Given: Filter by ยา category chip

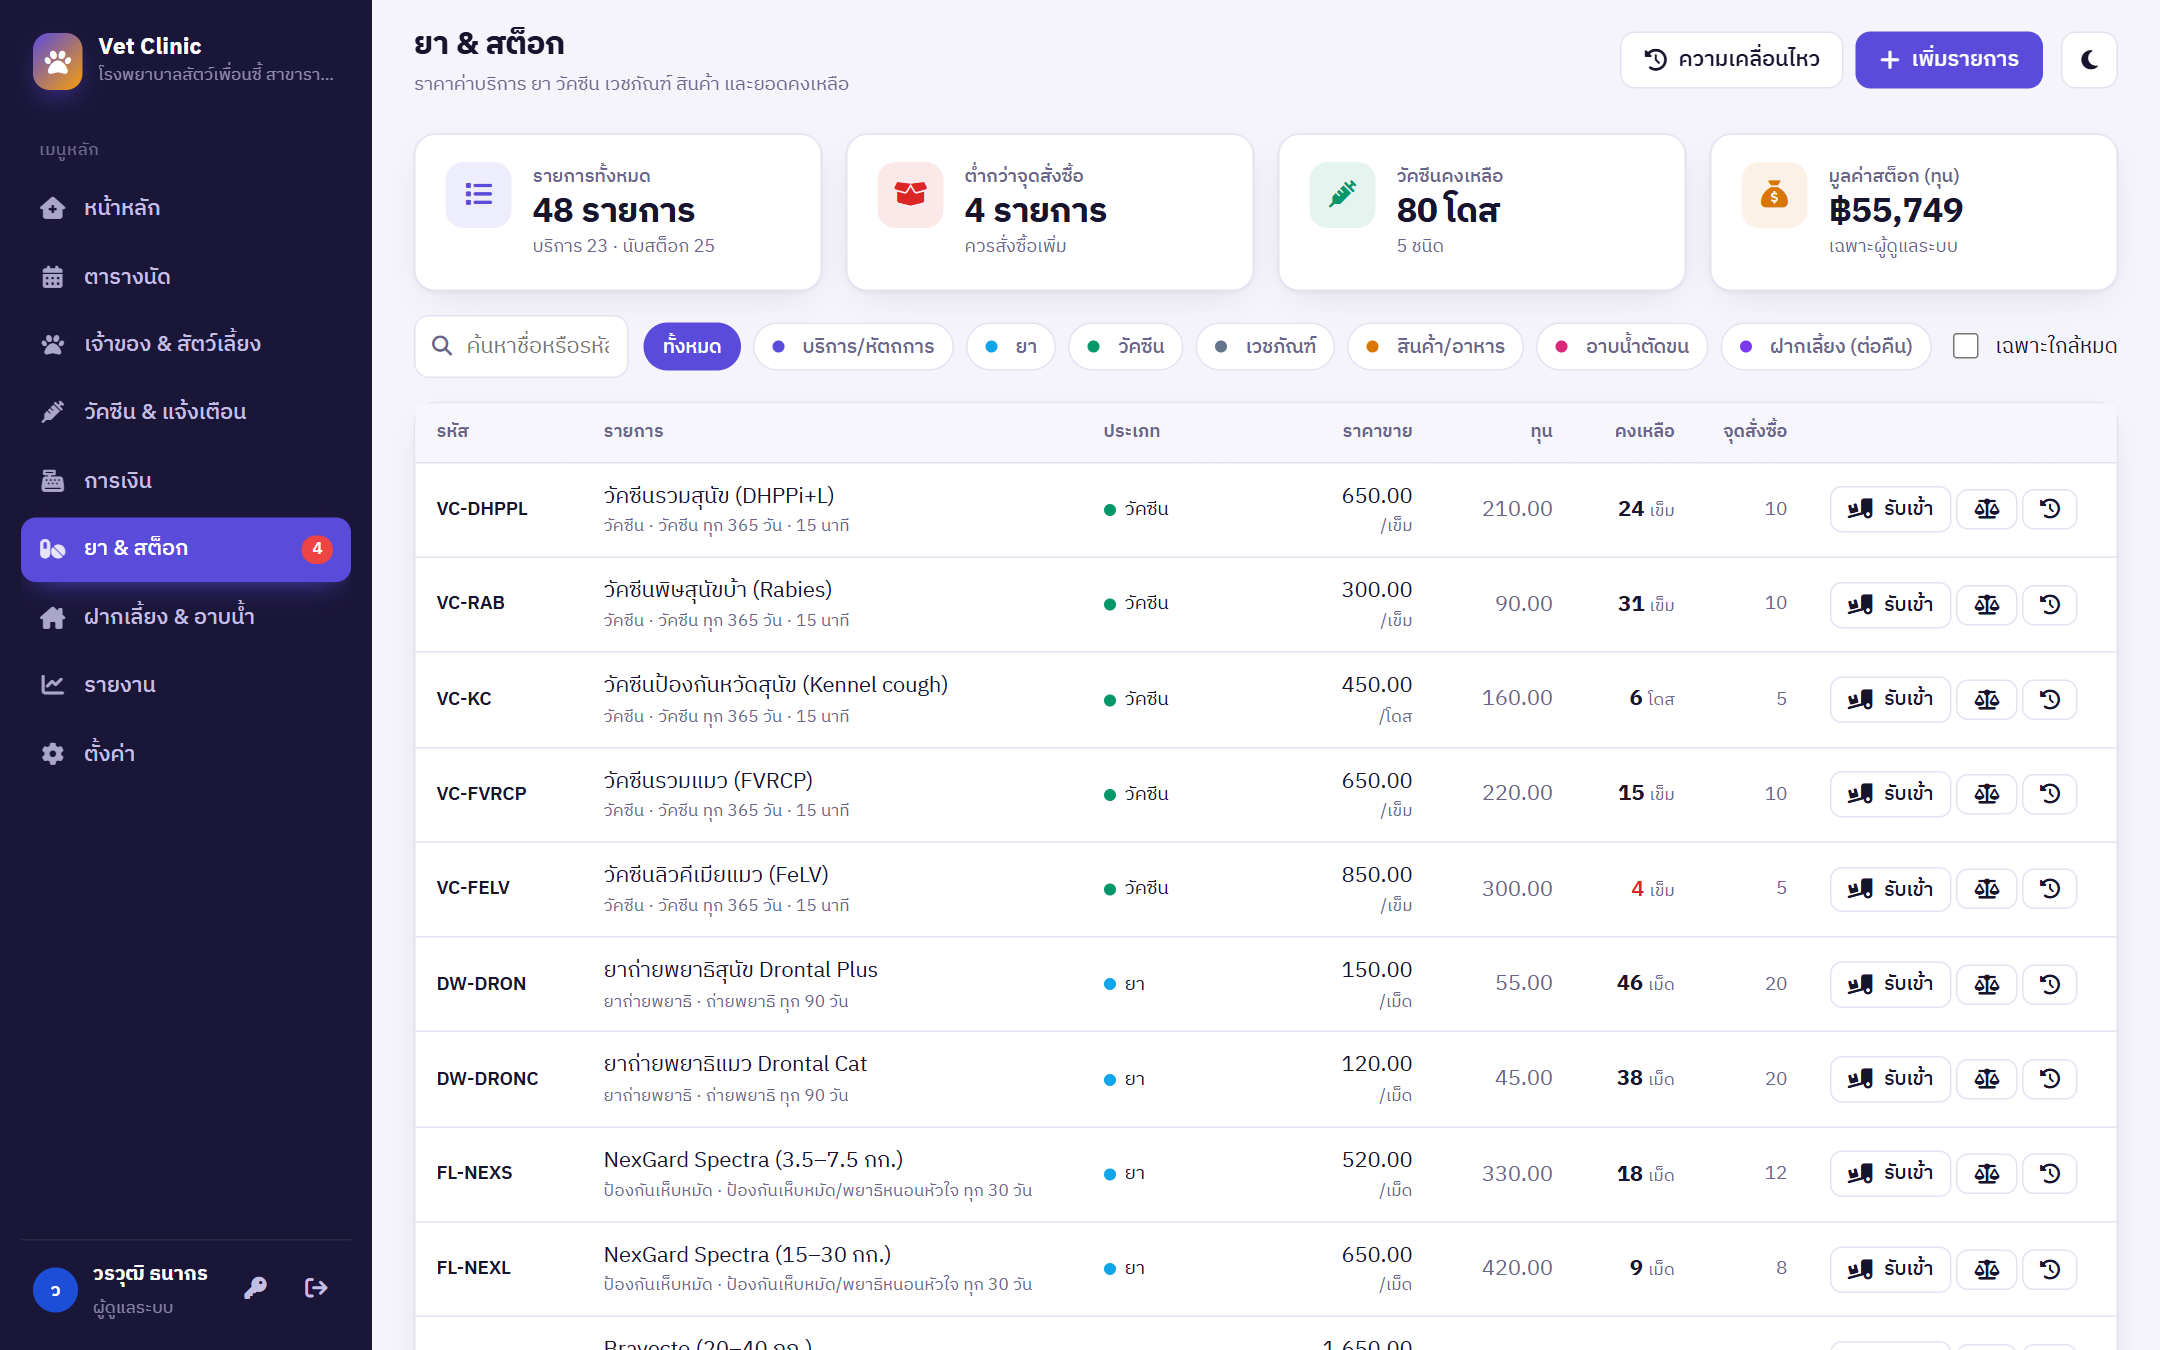Looking at the screenshot, I should [x=1010, y=346].
